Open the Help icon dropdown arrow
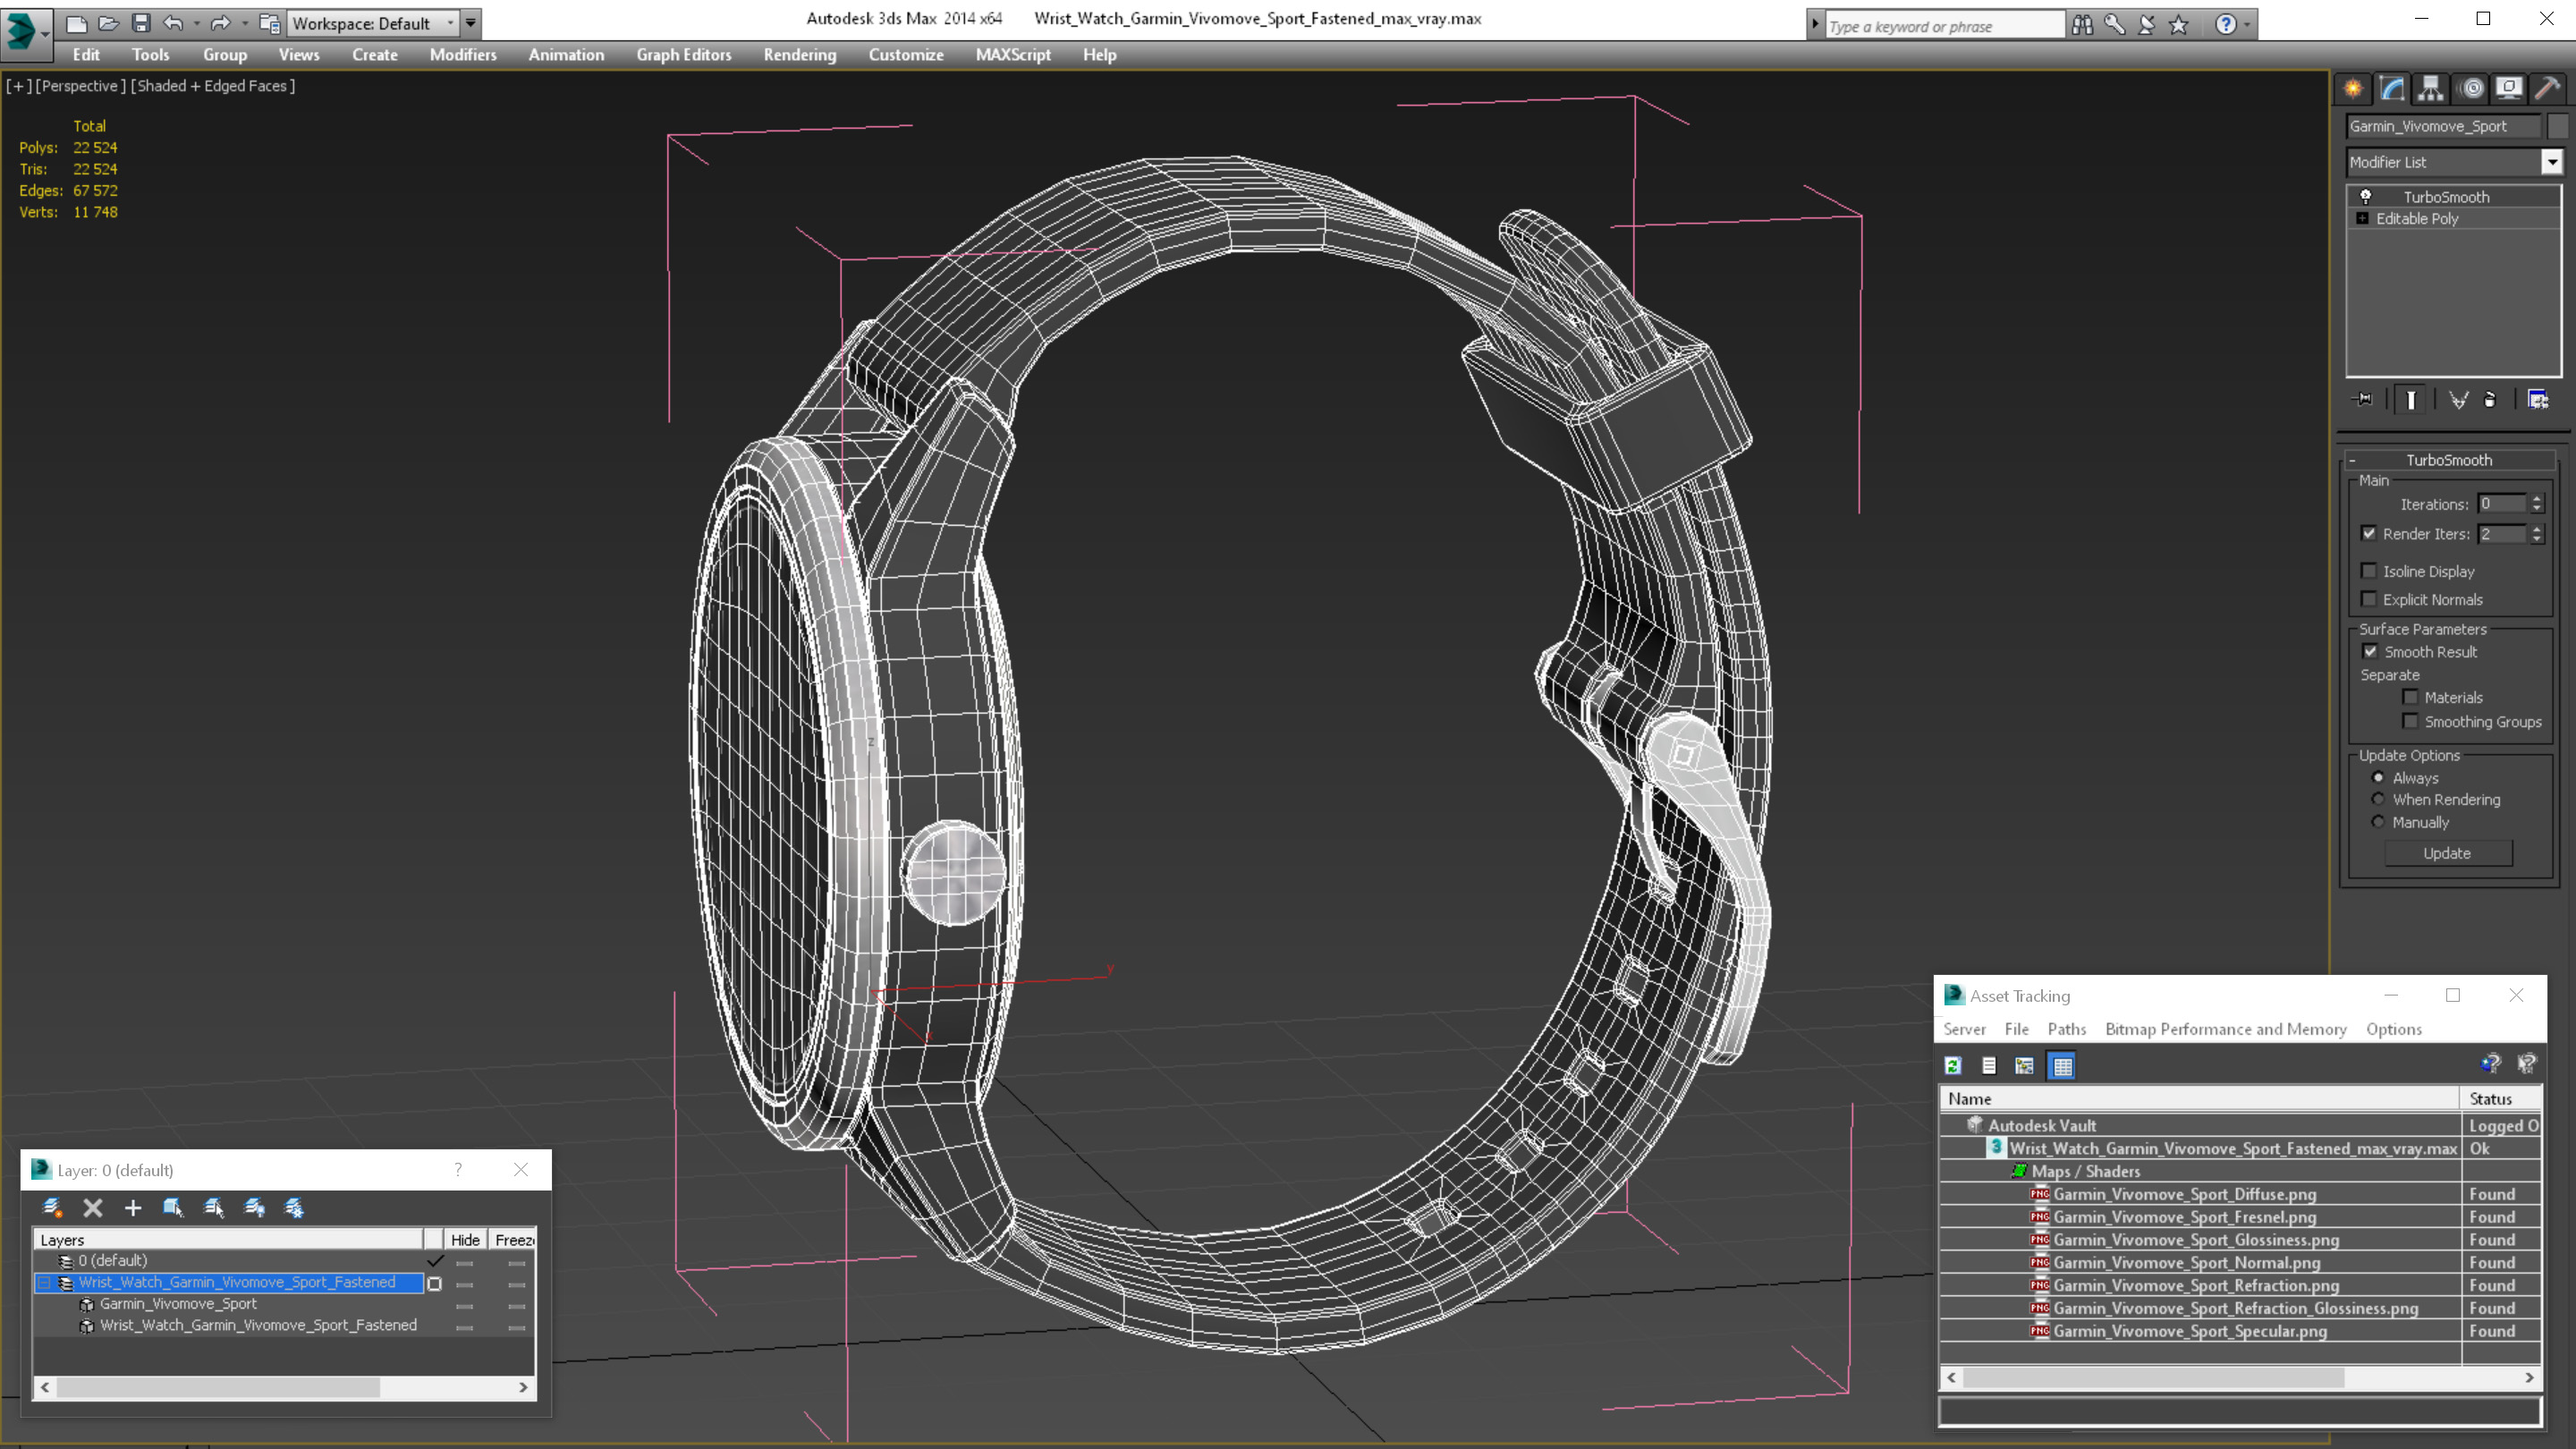The height and width of the screenshot is (1449, 2576). click(2246, 25)
